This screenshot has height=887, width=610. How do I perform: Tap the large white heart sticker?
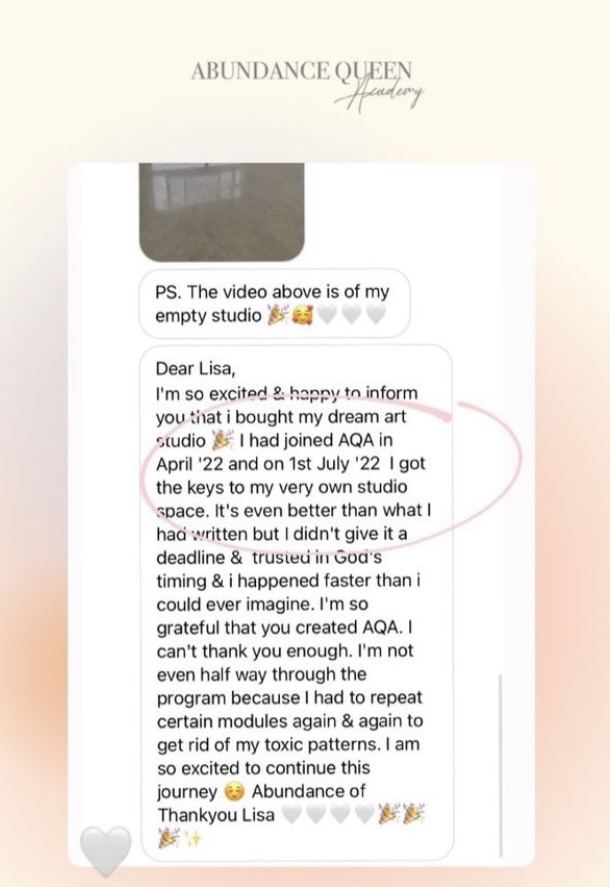(106, 850)
